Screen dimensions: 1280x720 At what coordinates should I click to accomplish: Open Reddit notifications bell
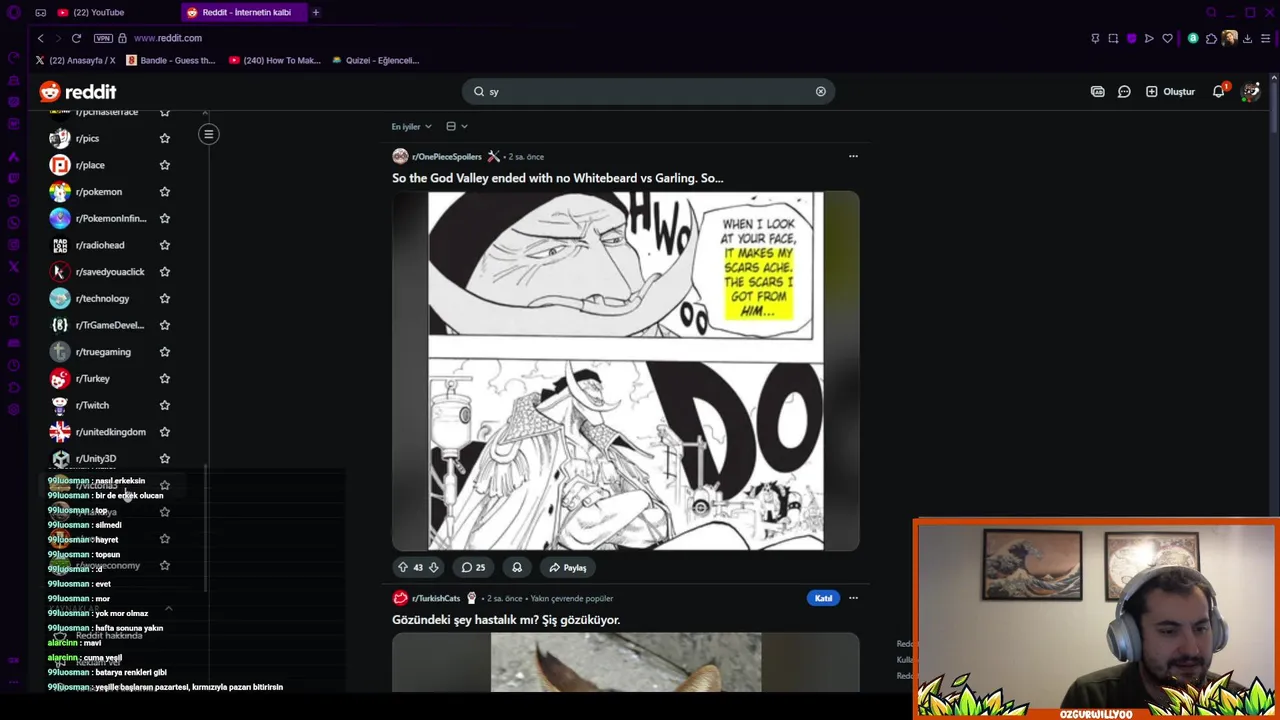tap(1219, 91)
